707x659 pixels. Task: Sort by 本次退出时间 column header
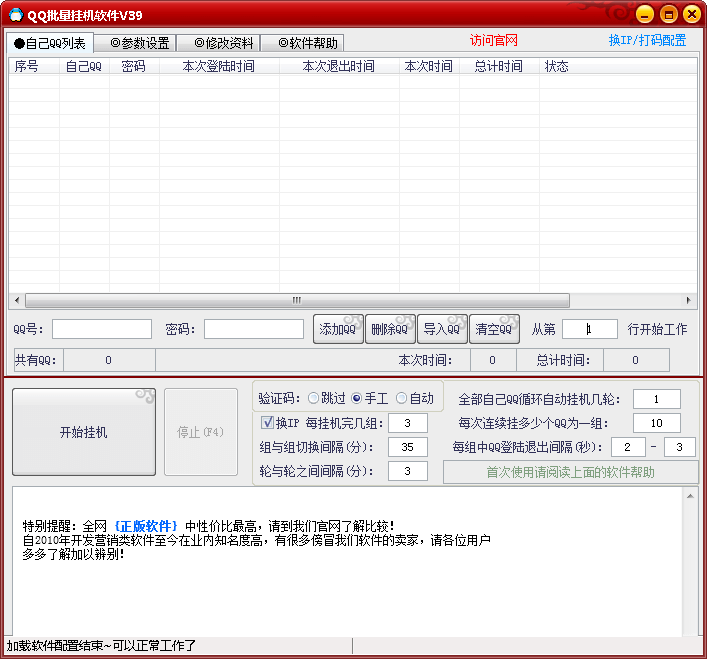[339, 66]
